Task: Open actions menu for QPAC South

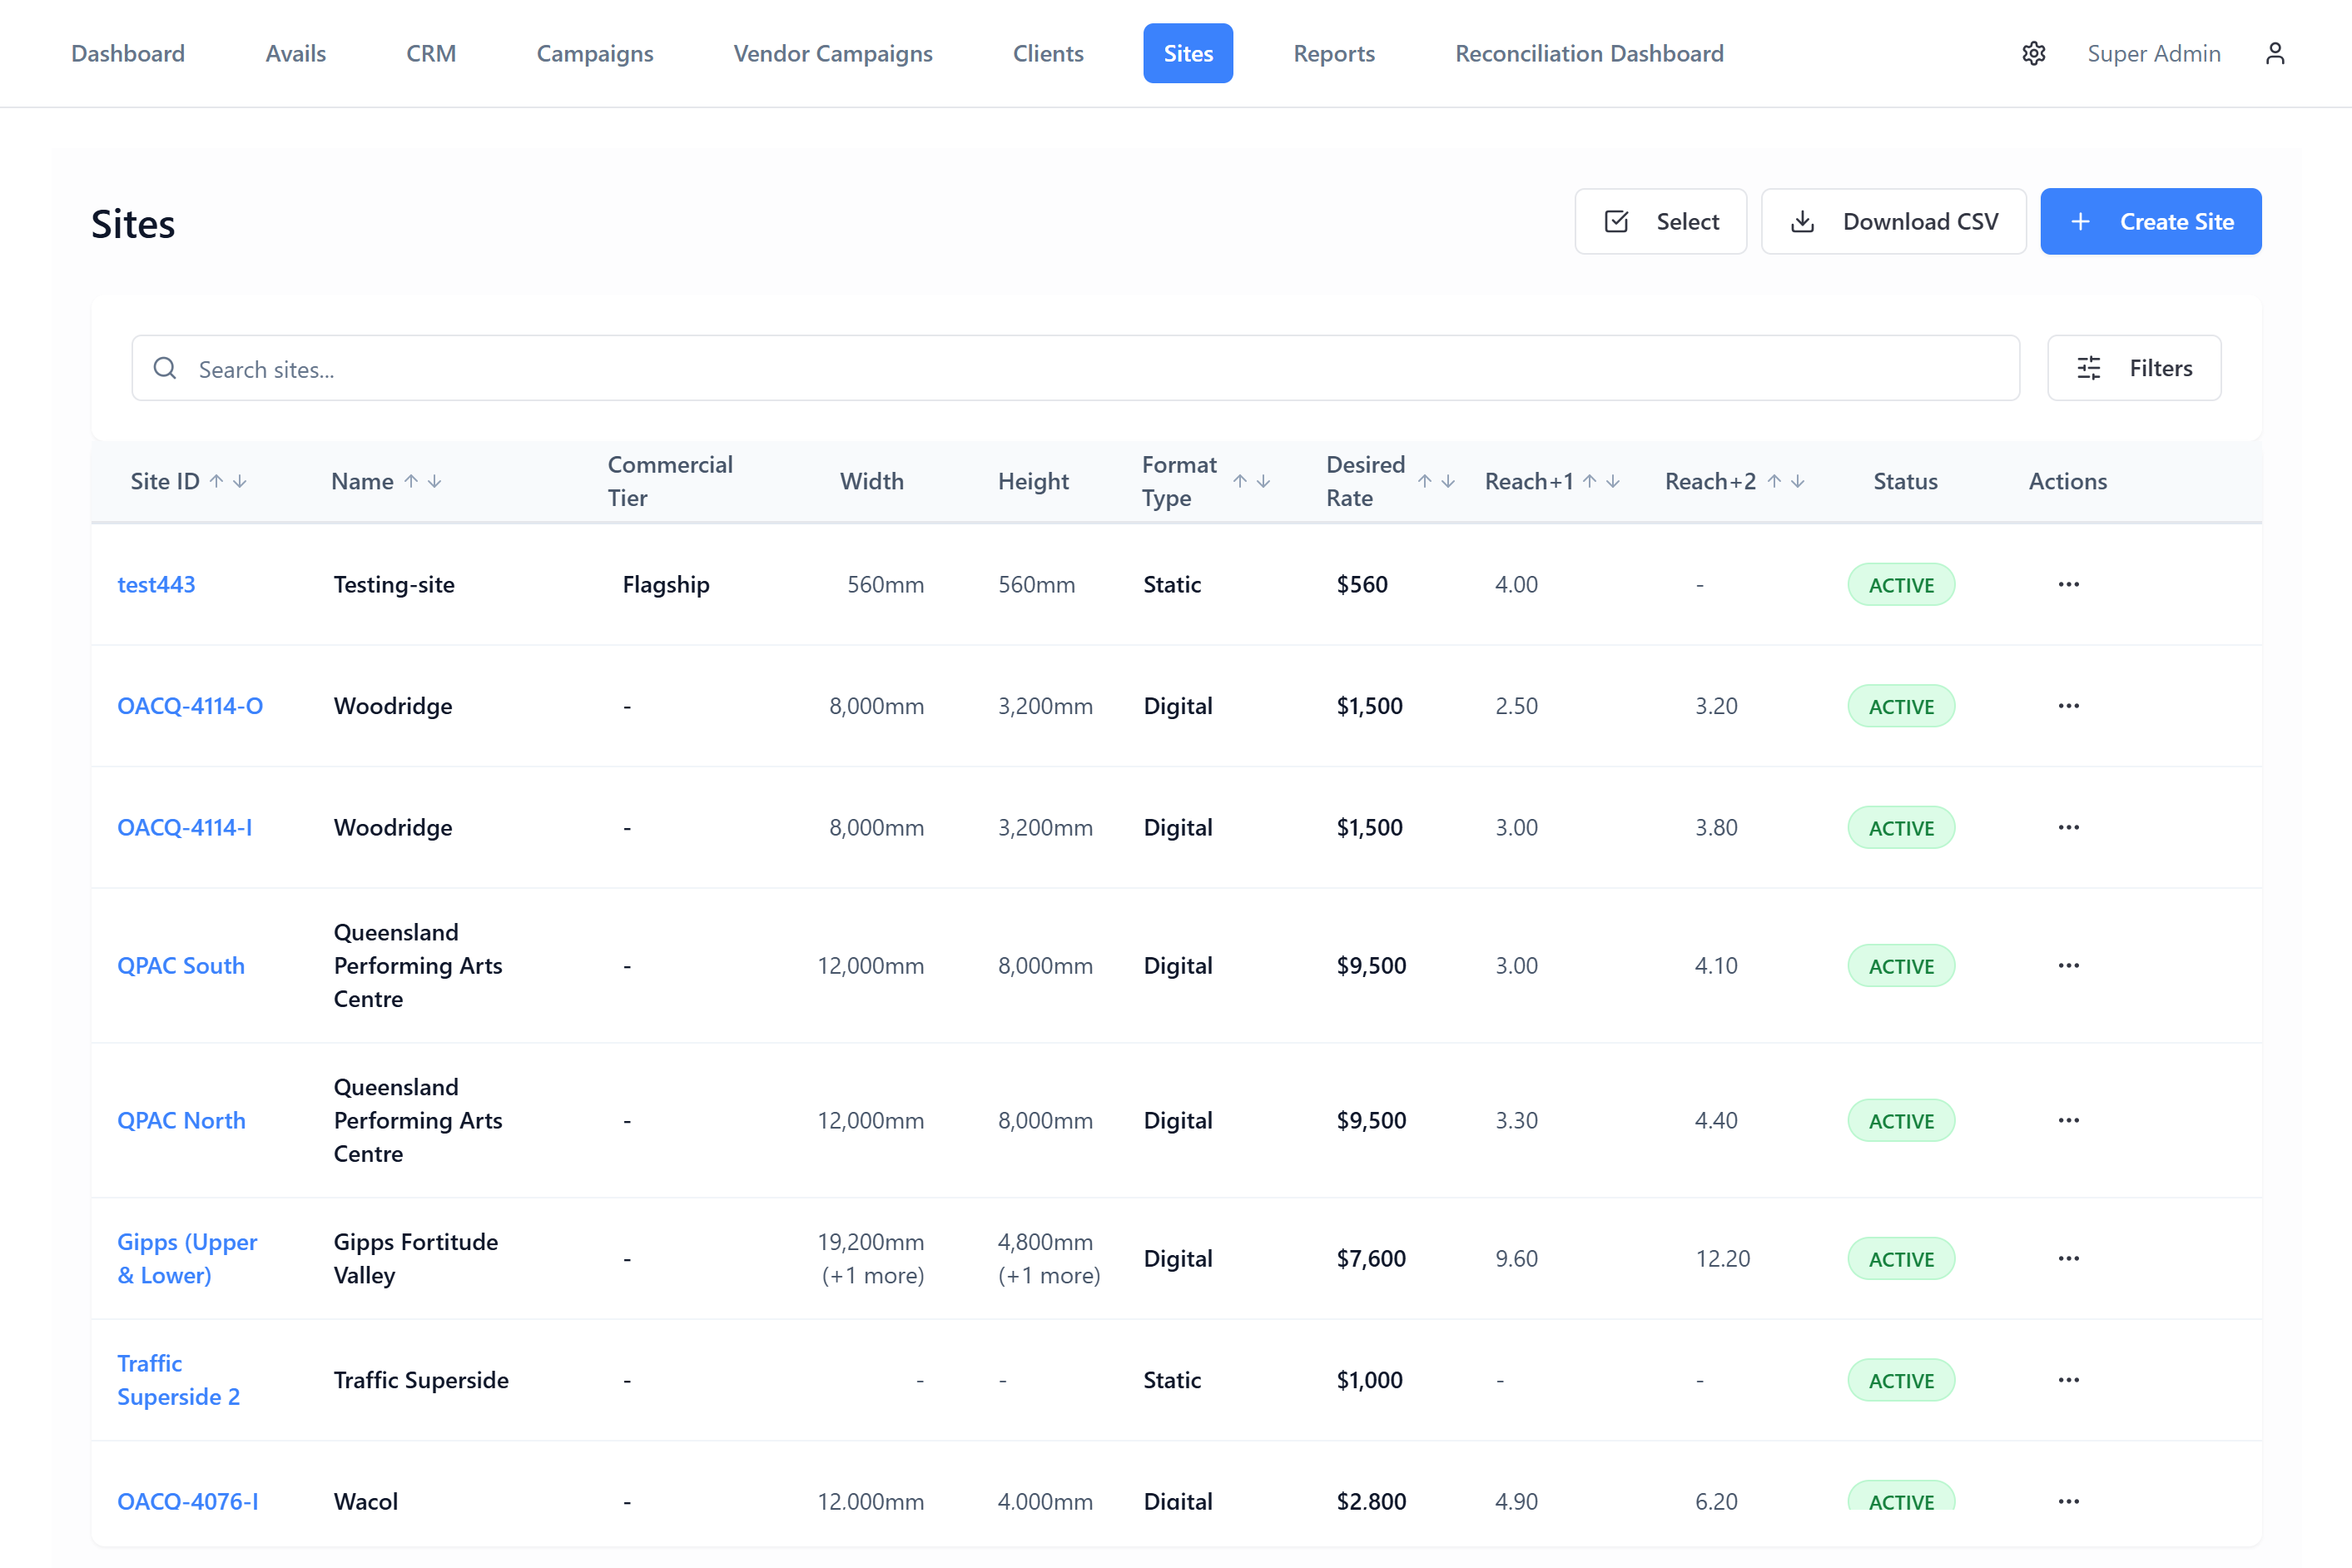Action: click(2068, 965)
